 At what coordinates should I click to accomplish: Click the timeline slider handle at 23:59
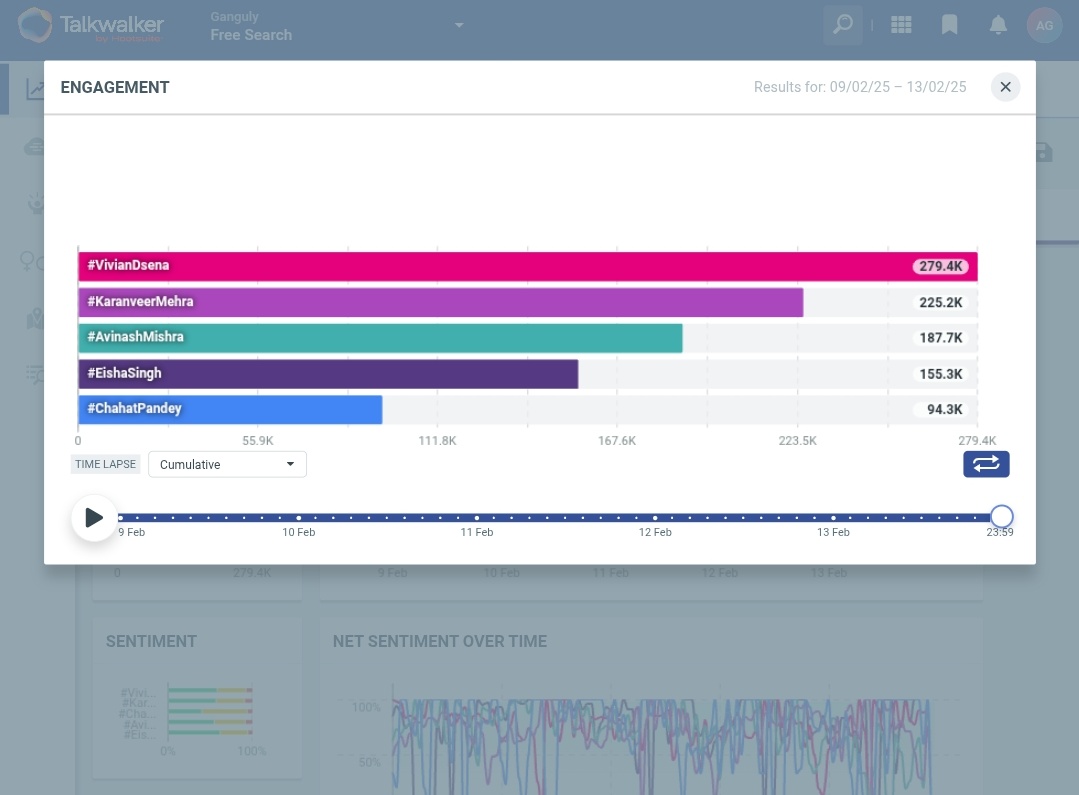(1001, 516)
